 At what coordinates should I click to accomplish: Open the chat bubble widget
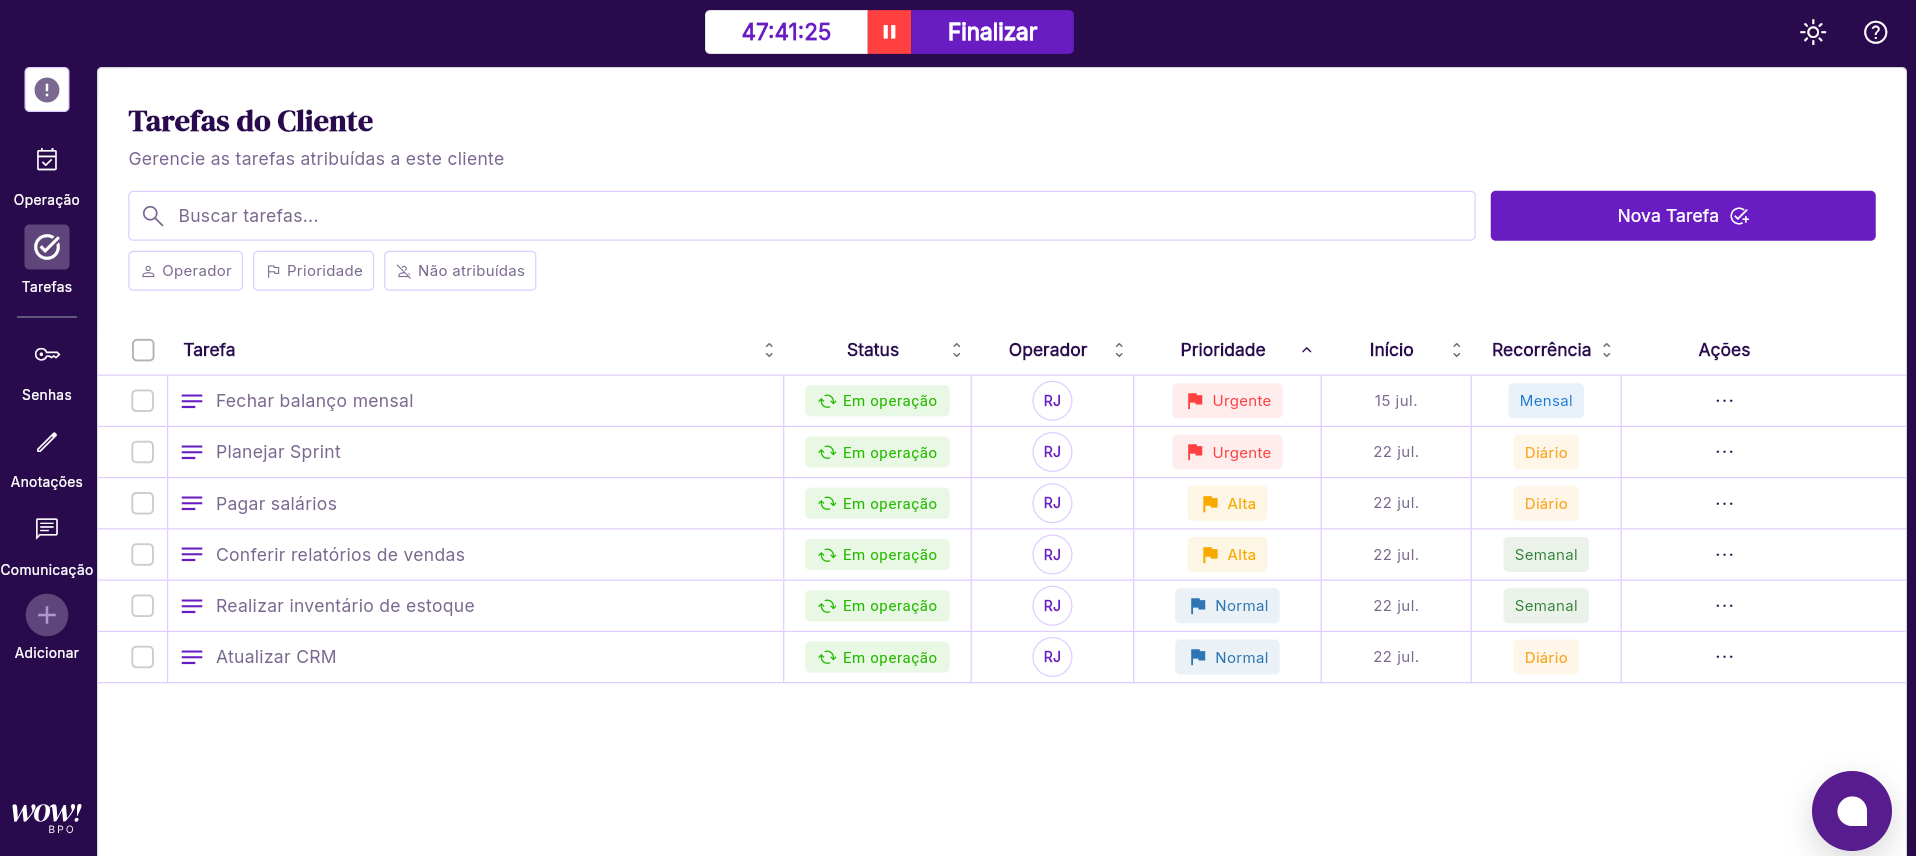pyautogui.click(x=1851, y=810)
